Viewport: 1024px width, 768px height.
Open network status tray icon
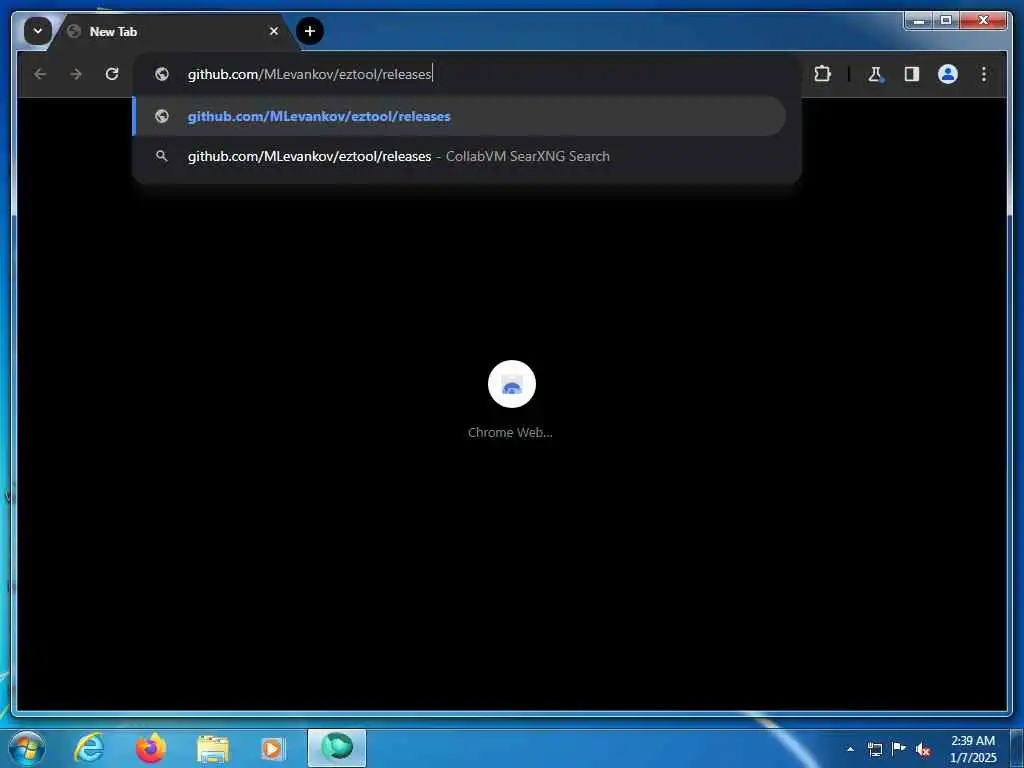click(x=874, y=749)
